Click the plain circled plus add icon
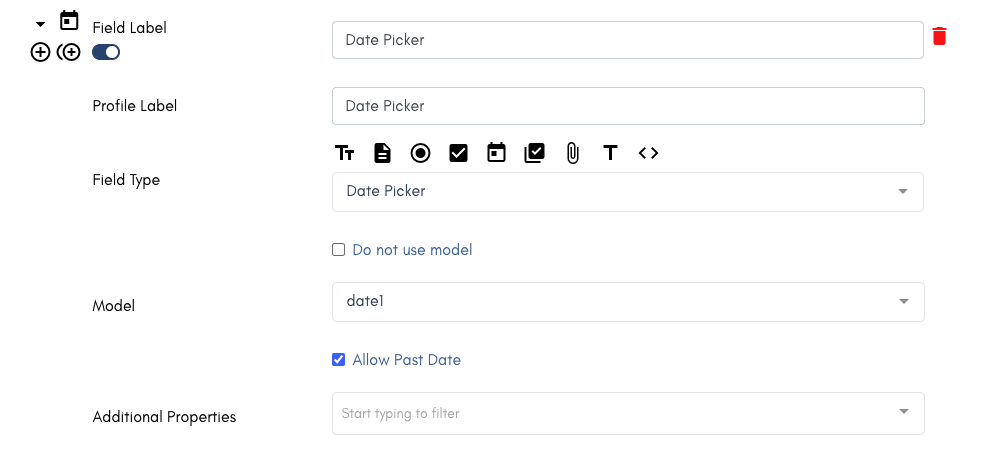This screenshot has width=987, height=449. pyautogui.click(x=40, y=52)
